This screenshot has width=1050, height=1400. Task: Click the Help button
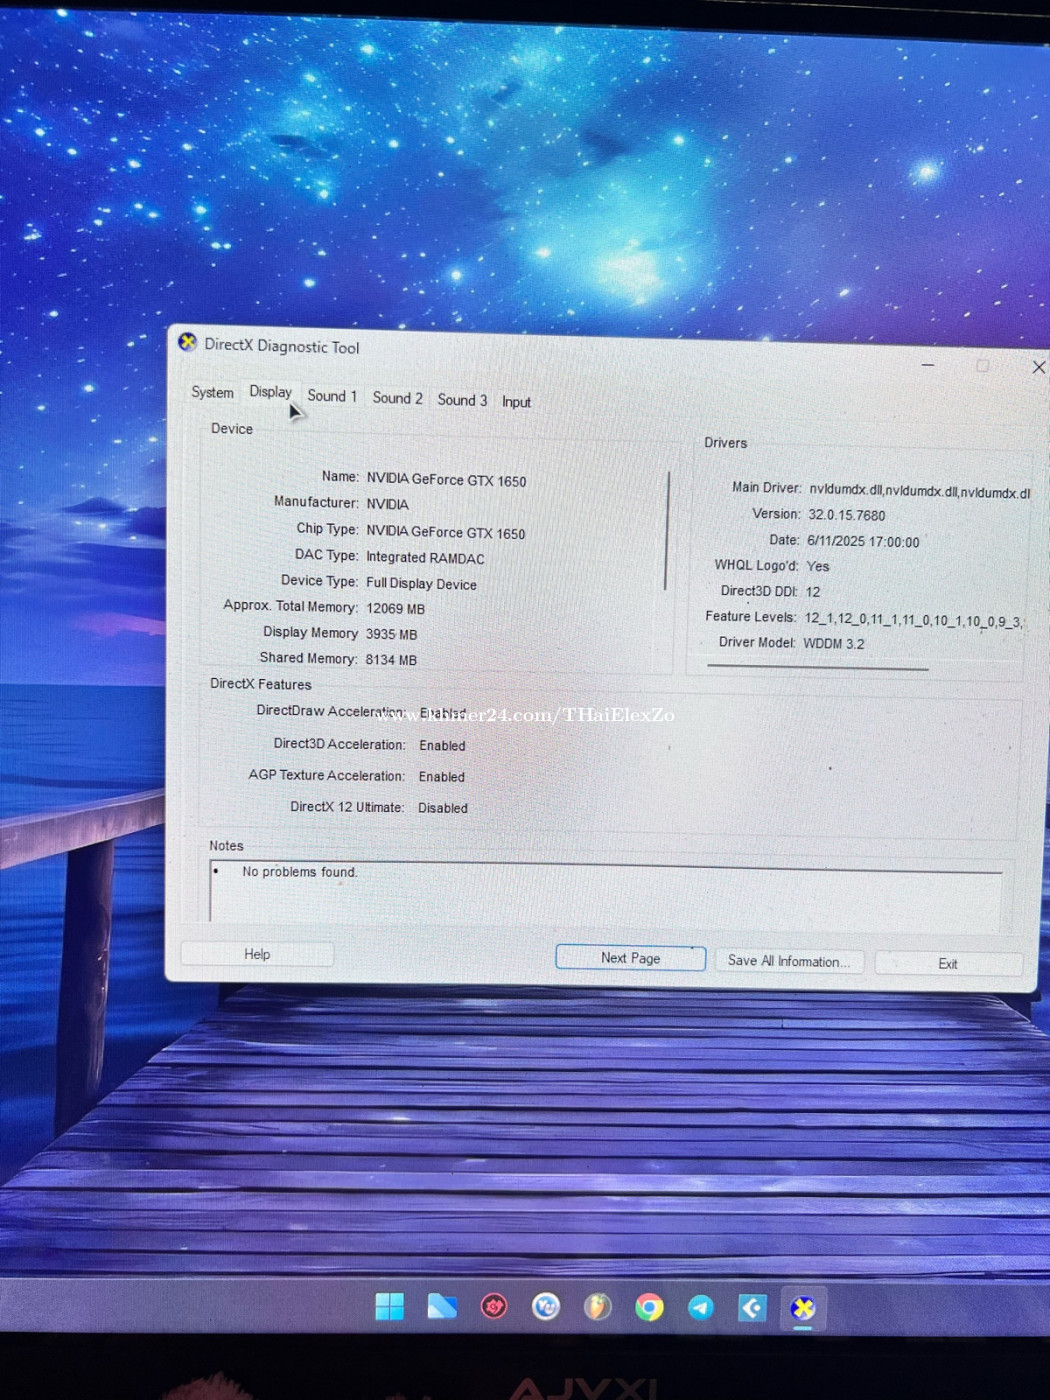pos(257,954)
